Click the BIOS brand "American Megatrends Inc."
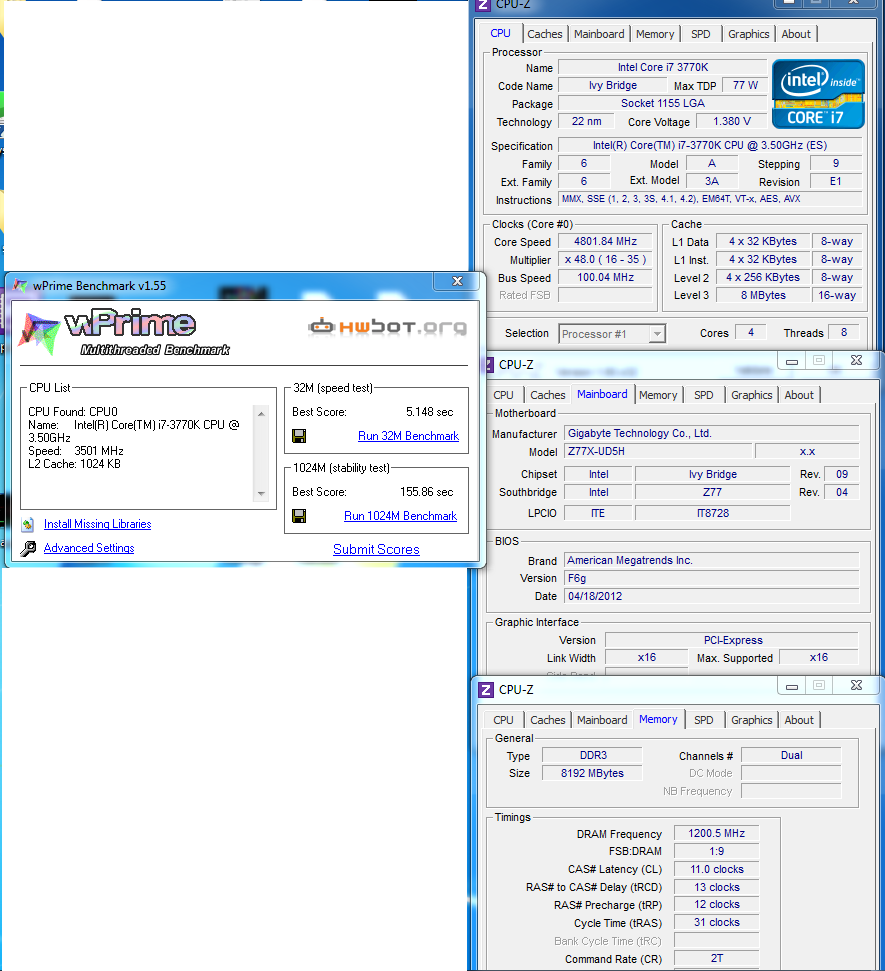The height and width of the screenshot is (971, 885). point(712,560)
